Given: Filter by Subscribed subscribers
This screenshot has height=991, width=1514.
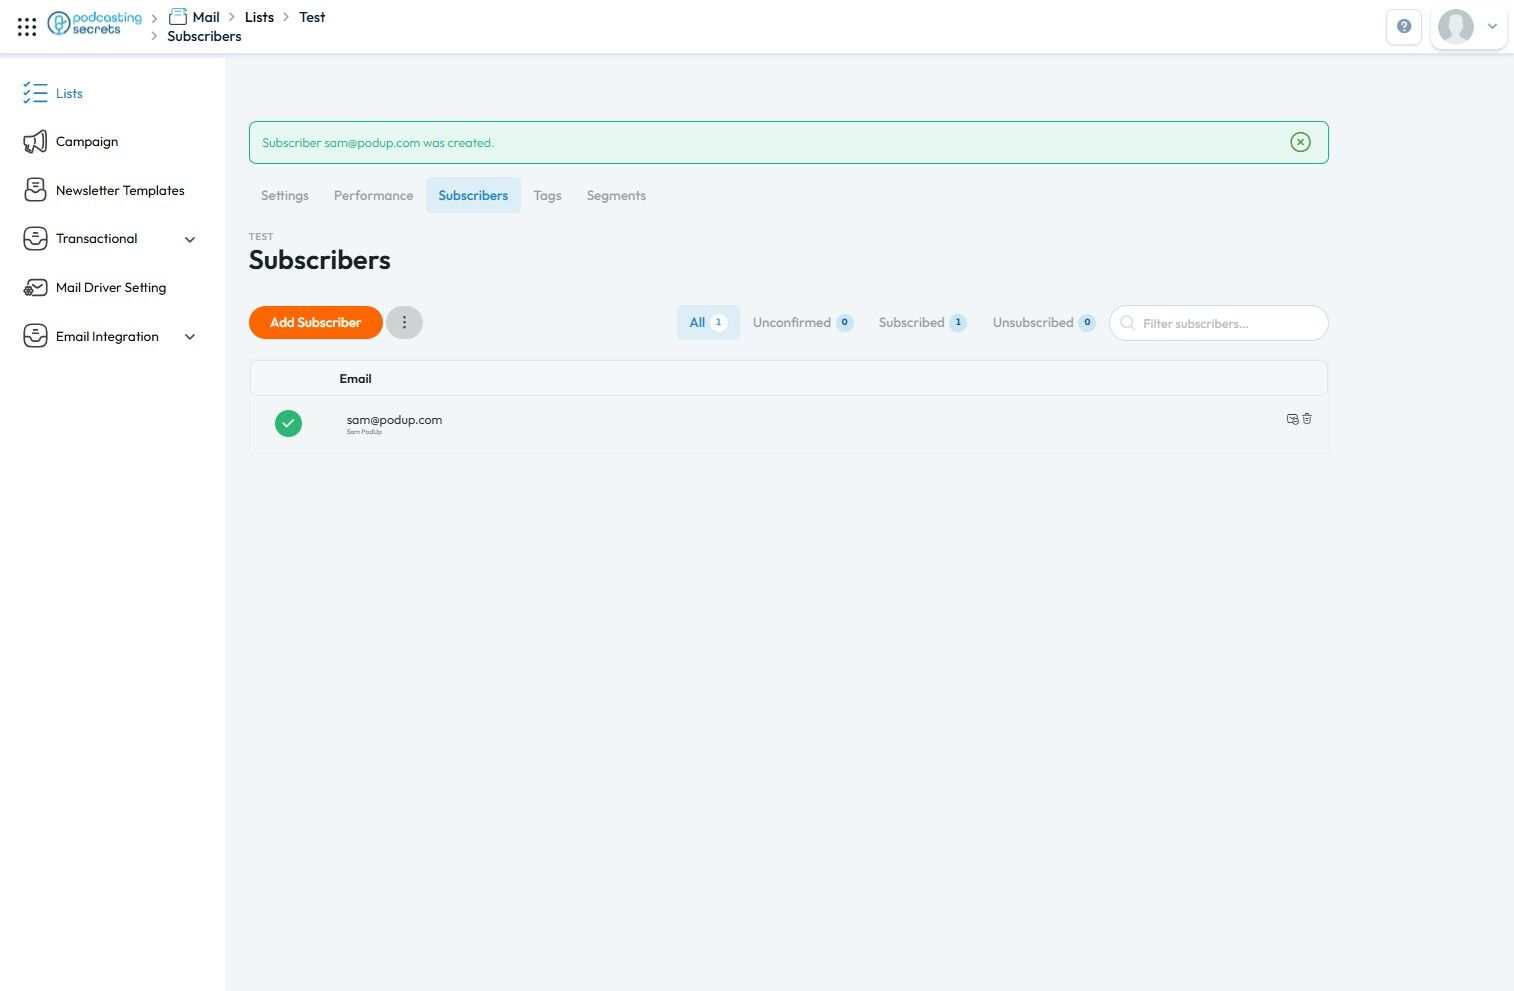Looking at the screenshot, I should pyautogui.click(x=922, y=322).
